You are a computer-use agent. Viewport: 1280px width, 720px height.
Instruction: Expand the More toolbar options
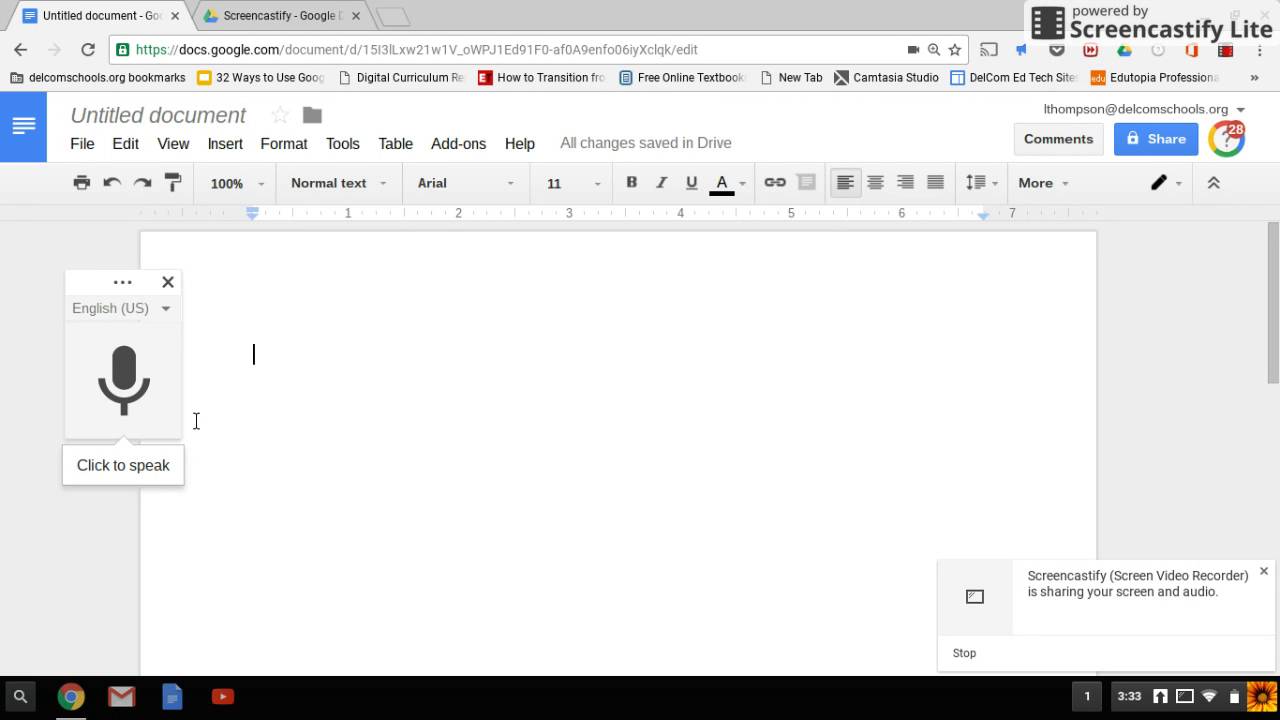click(1043, 183)
